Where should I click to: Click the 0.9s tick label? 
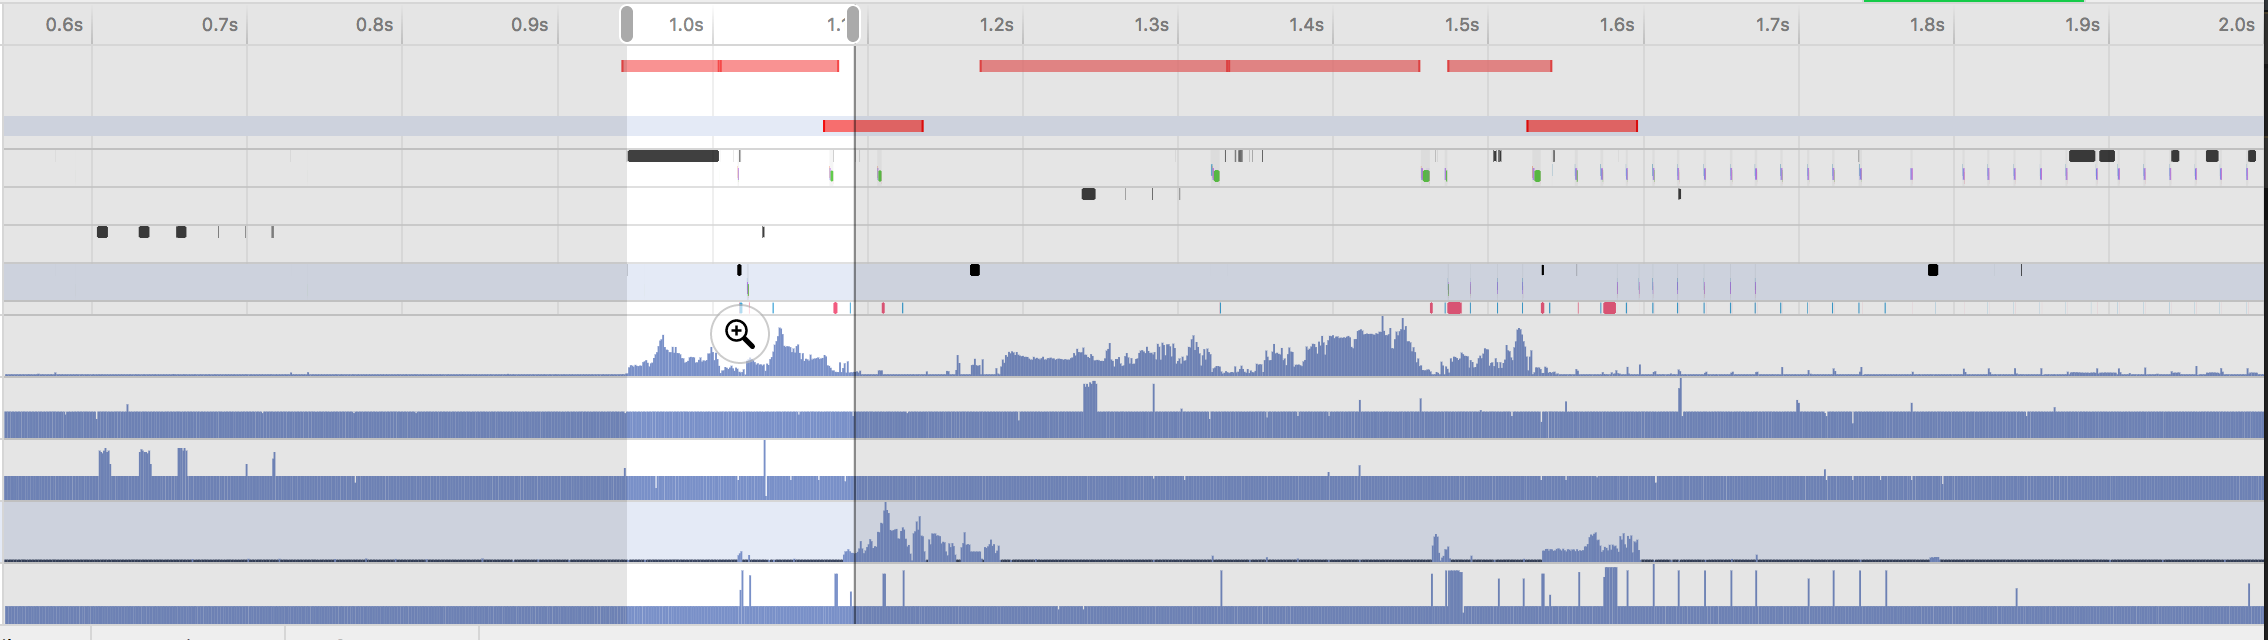[530, 25]
